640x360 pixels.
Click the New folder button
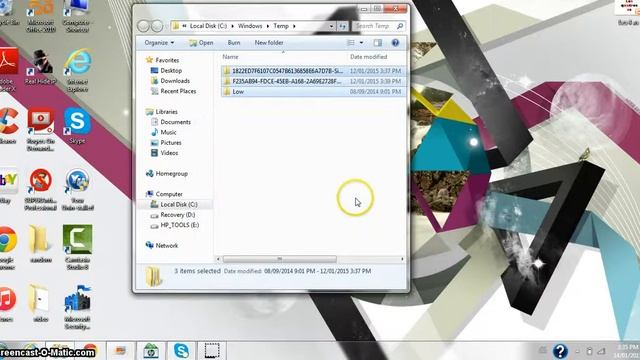[x=269, y=42]
